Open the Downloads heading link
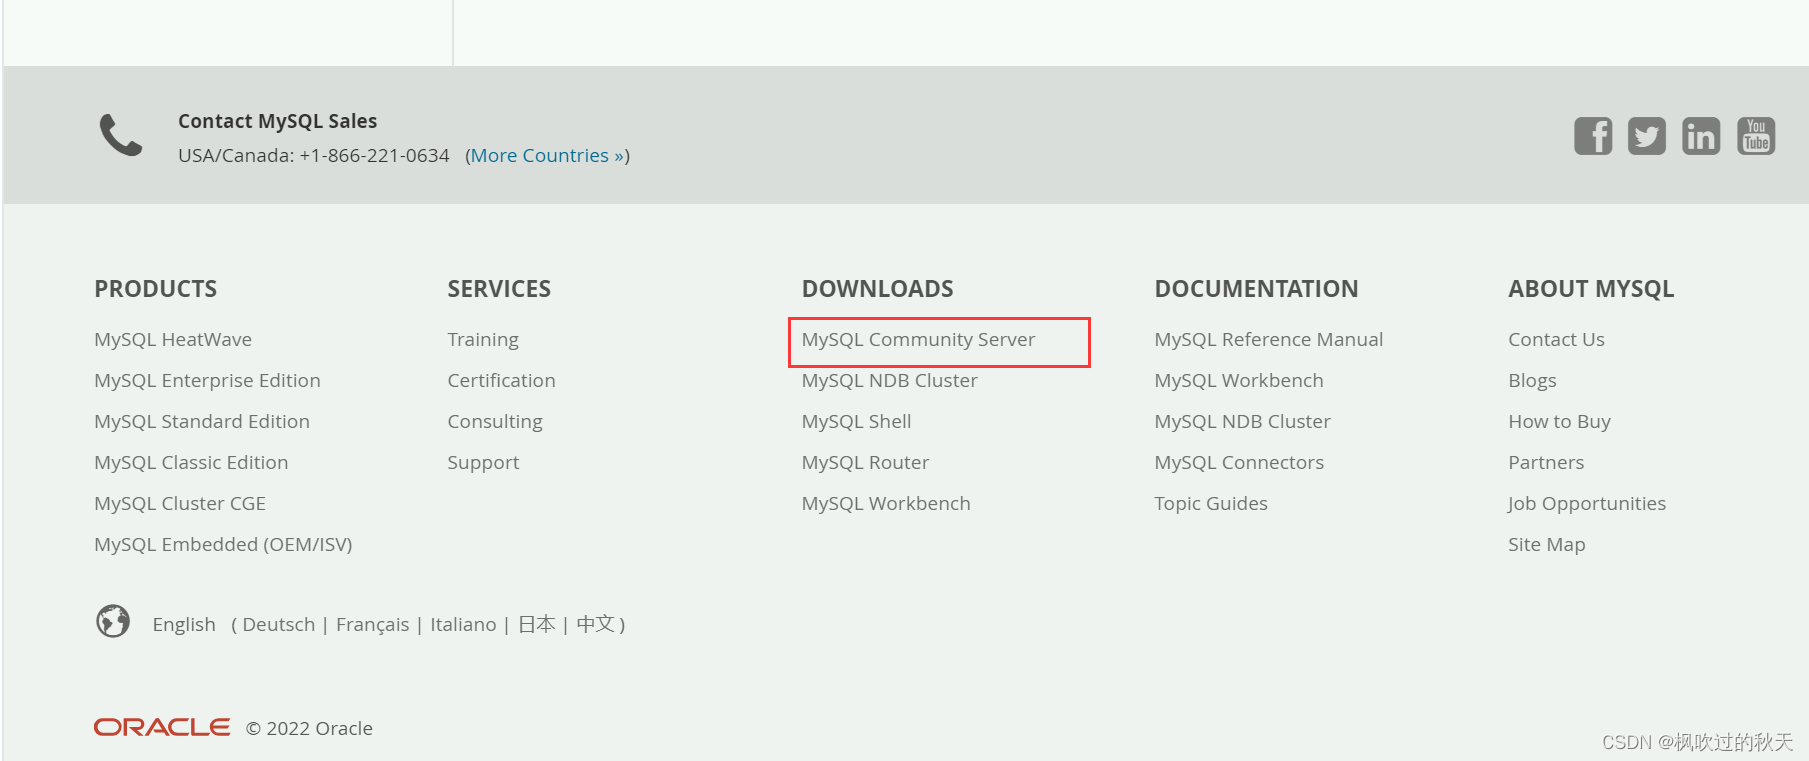The image size is (1809, 761). (x=877, y=289)
